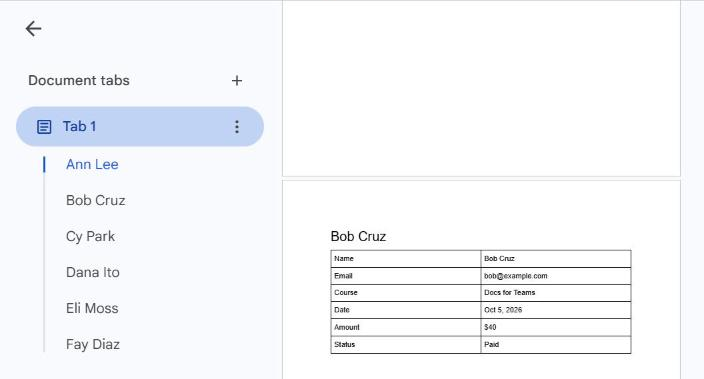
Task: Click the Course label cell
Action: point(406,293)
